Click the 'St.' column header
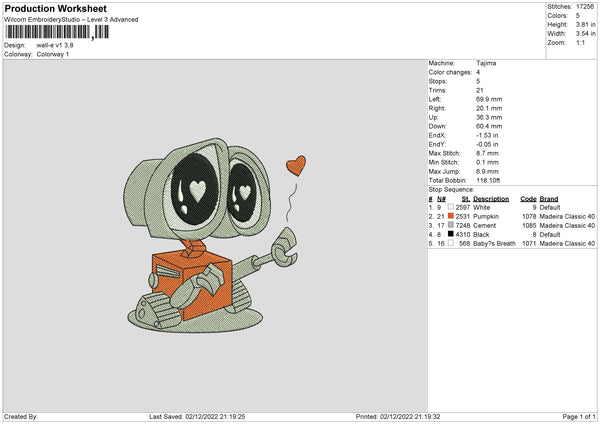The width and height of the screenshot is (600, 424). (466, 199)
